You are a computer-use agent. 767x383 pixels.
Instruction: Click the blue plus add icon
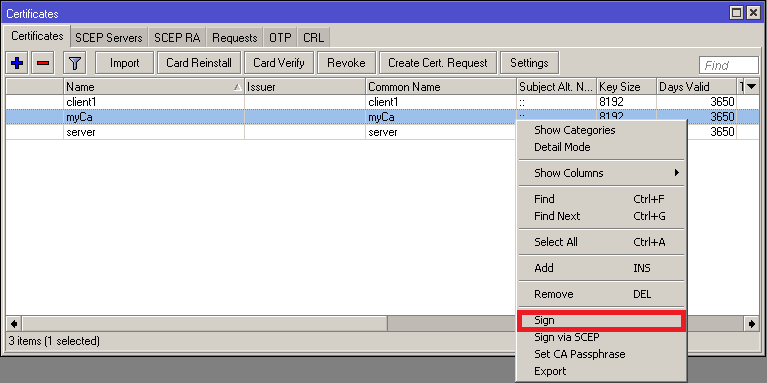click(x=17, y=63)
